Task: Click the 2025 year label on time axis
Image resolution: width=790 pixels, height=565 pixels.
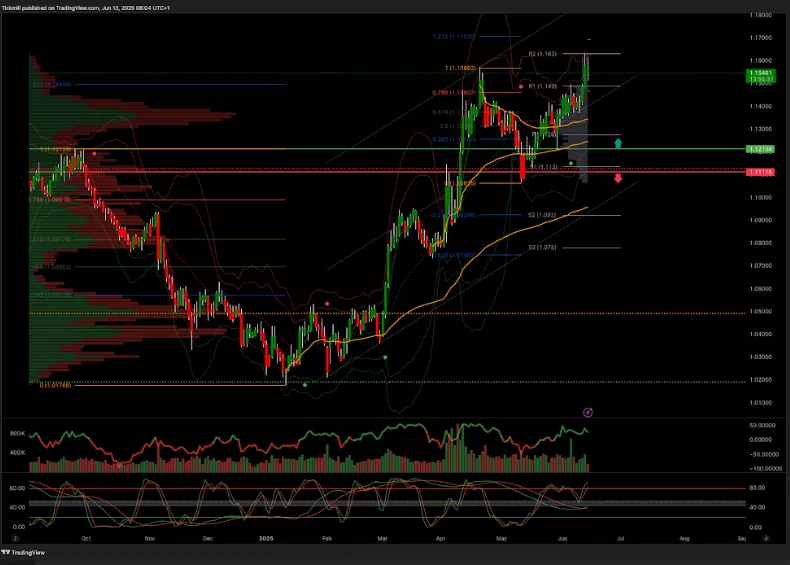Action: tap(269, 537)
